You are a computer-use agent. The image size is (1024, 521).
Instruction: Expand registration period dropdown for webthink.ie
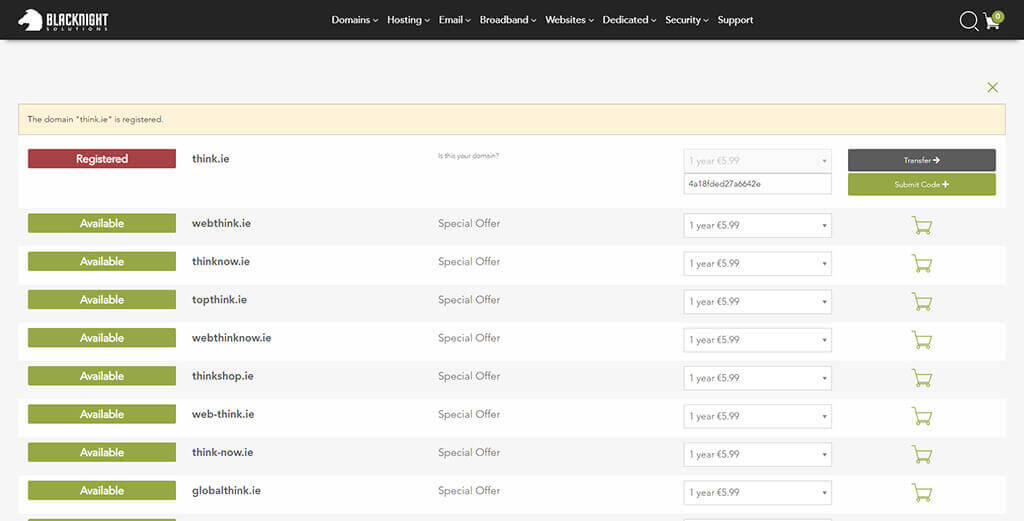point(757,225)
